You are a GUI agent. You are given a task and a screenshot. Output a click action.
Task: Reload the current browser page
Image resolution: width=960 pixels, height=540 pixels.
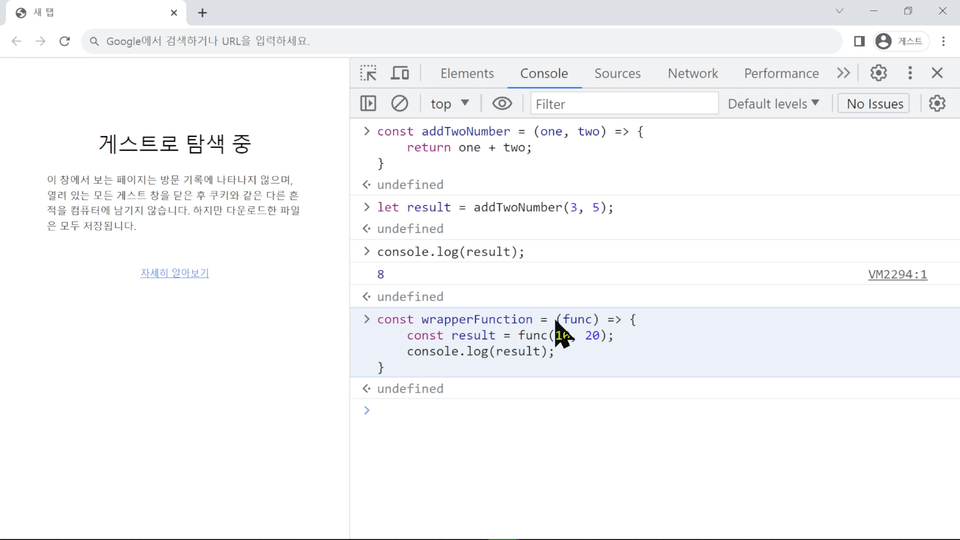point(64,41)
